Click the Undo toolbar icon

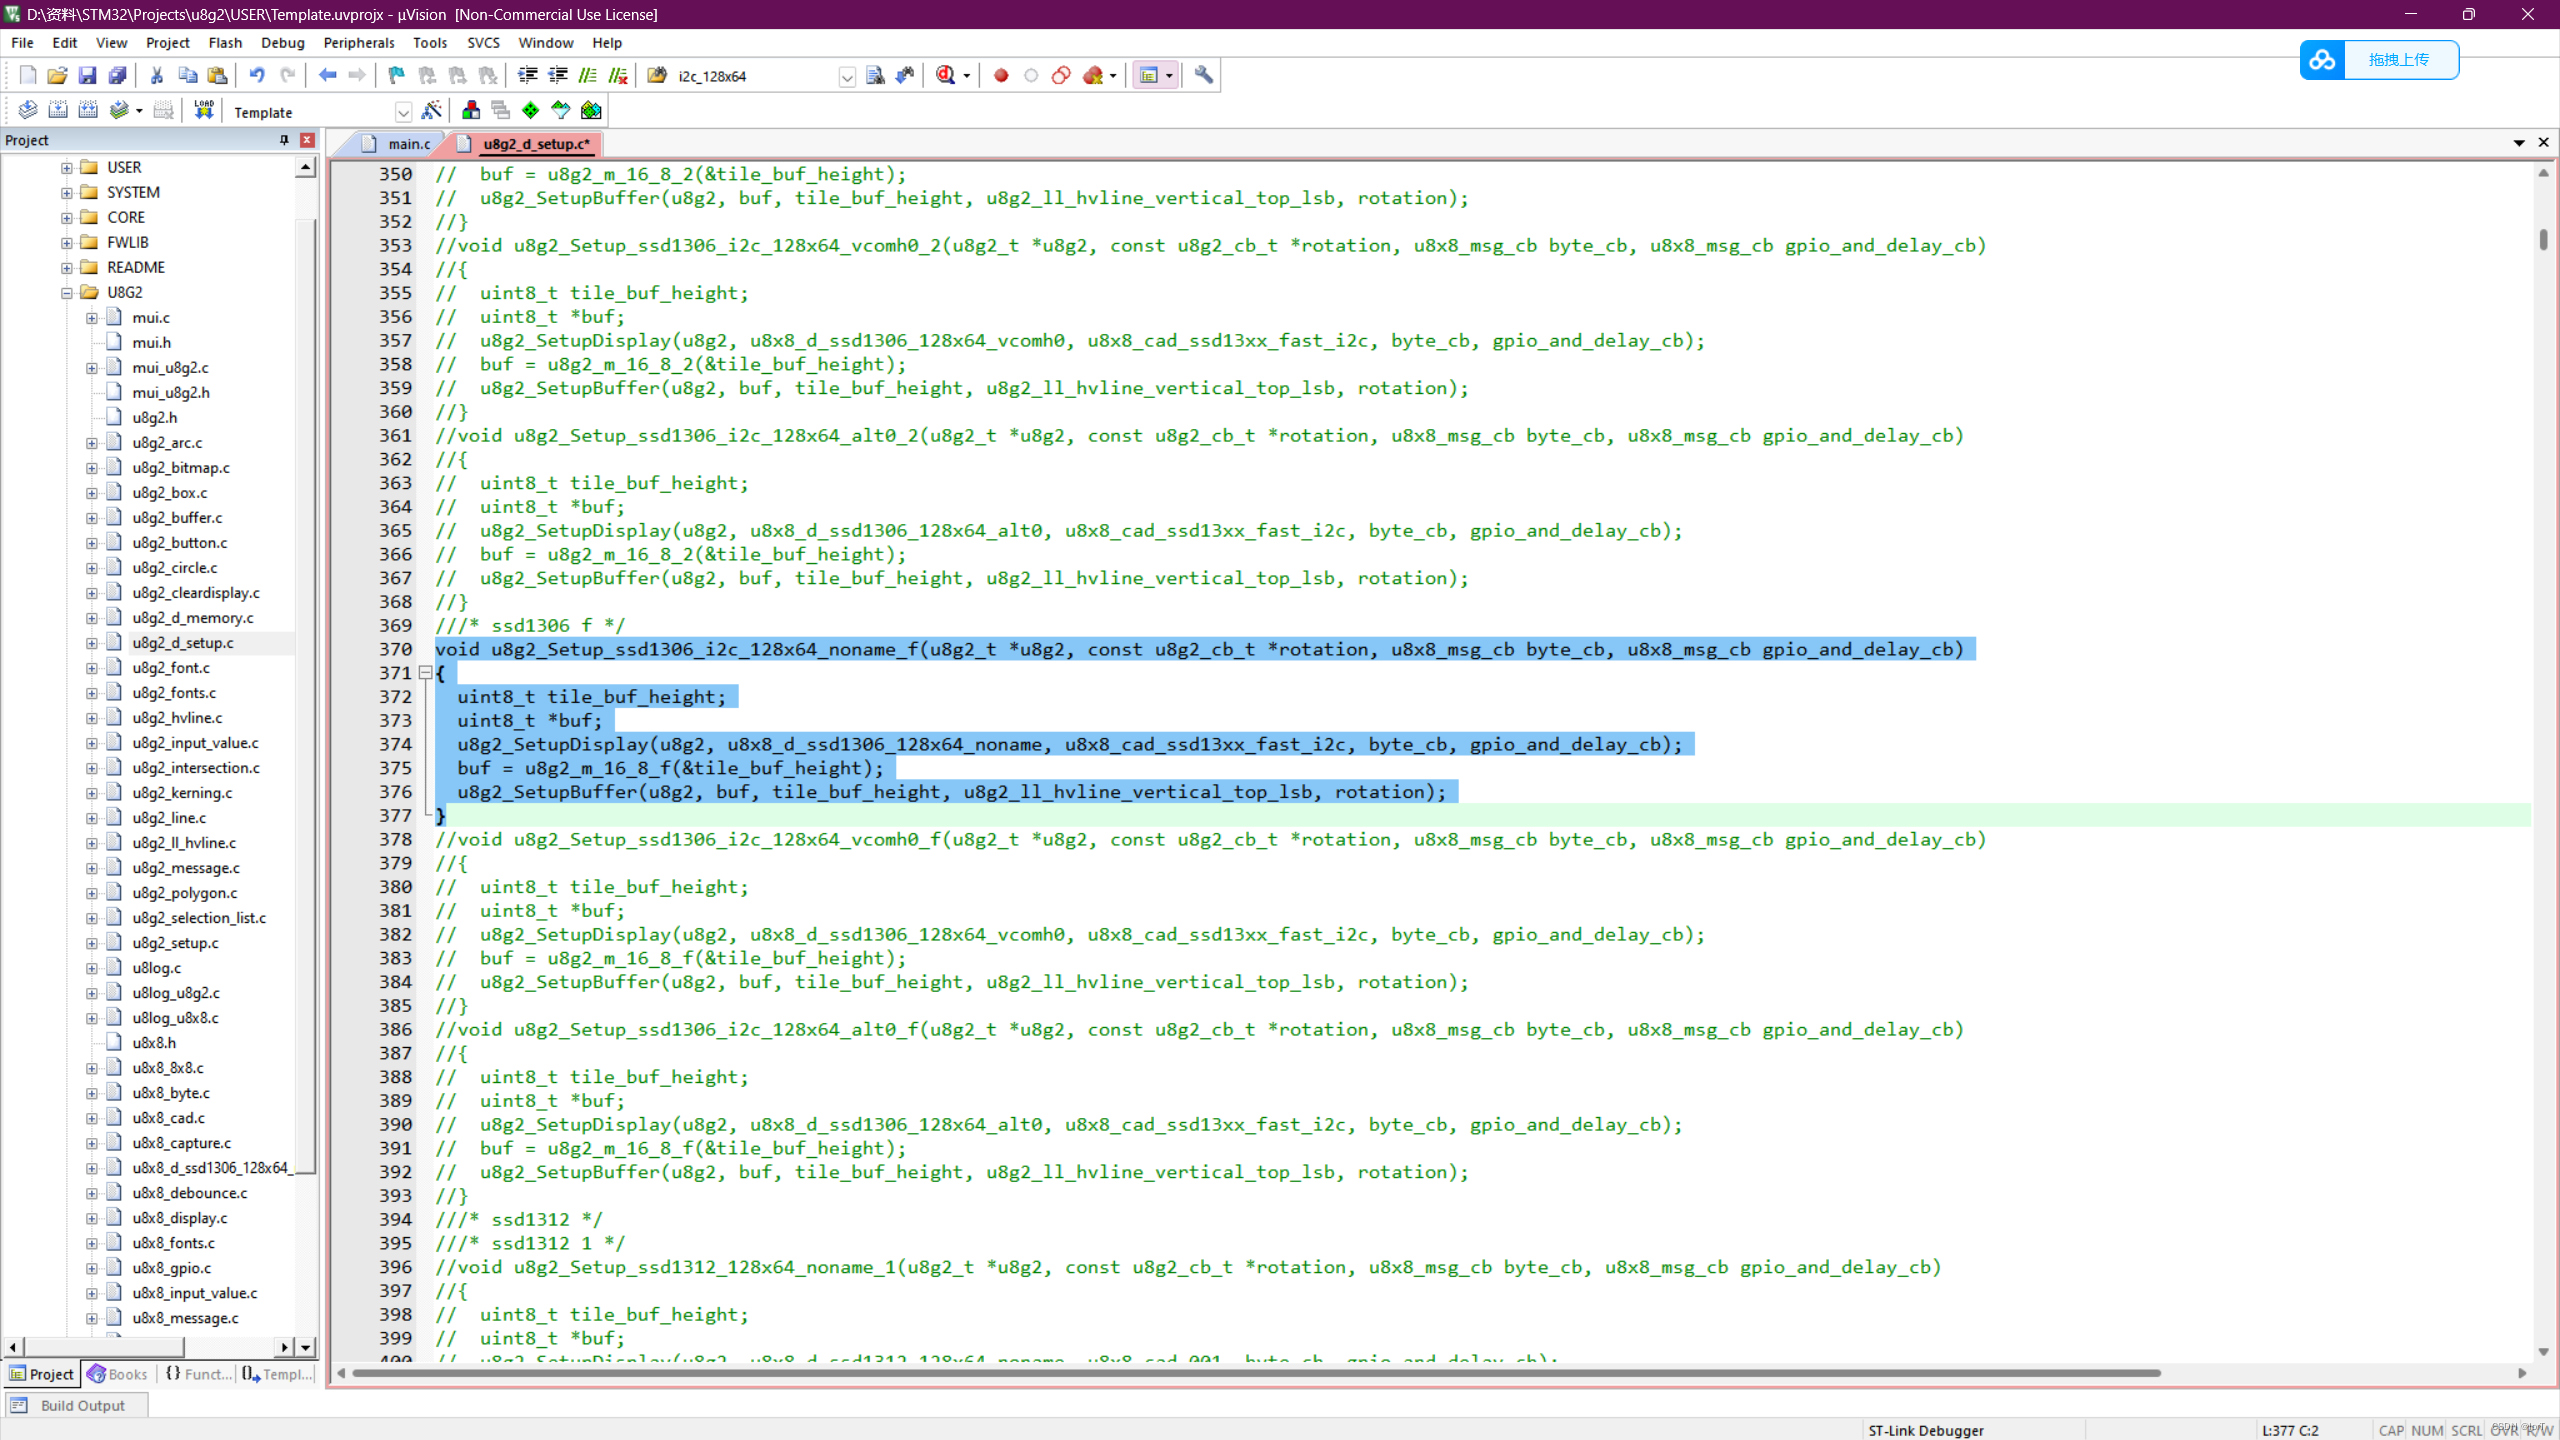coord(257,75)
